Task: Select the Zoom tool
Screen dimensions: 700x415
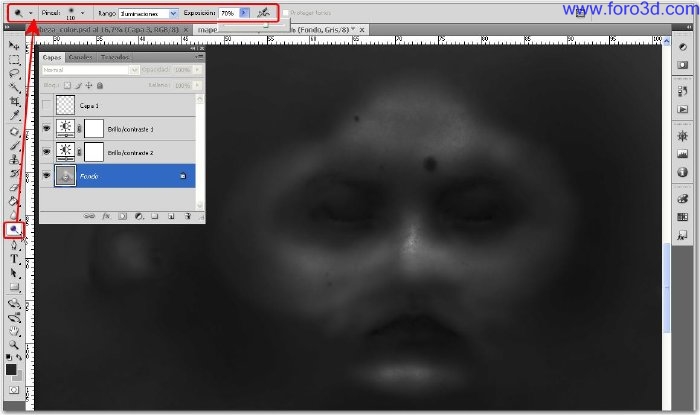Action: [x=14, y=345]
